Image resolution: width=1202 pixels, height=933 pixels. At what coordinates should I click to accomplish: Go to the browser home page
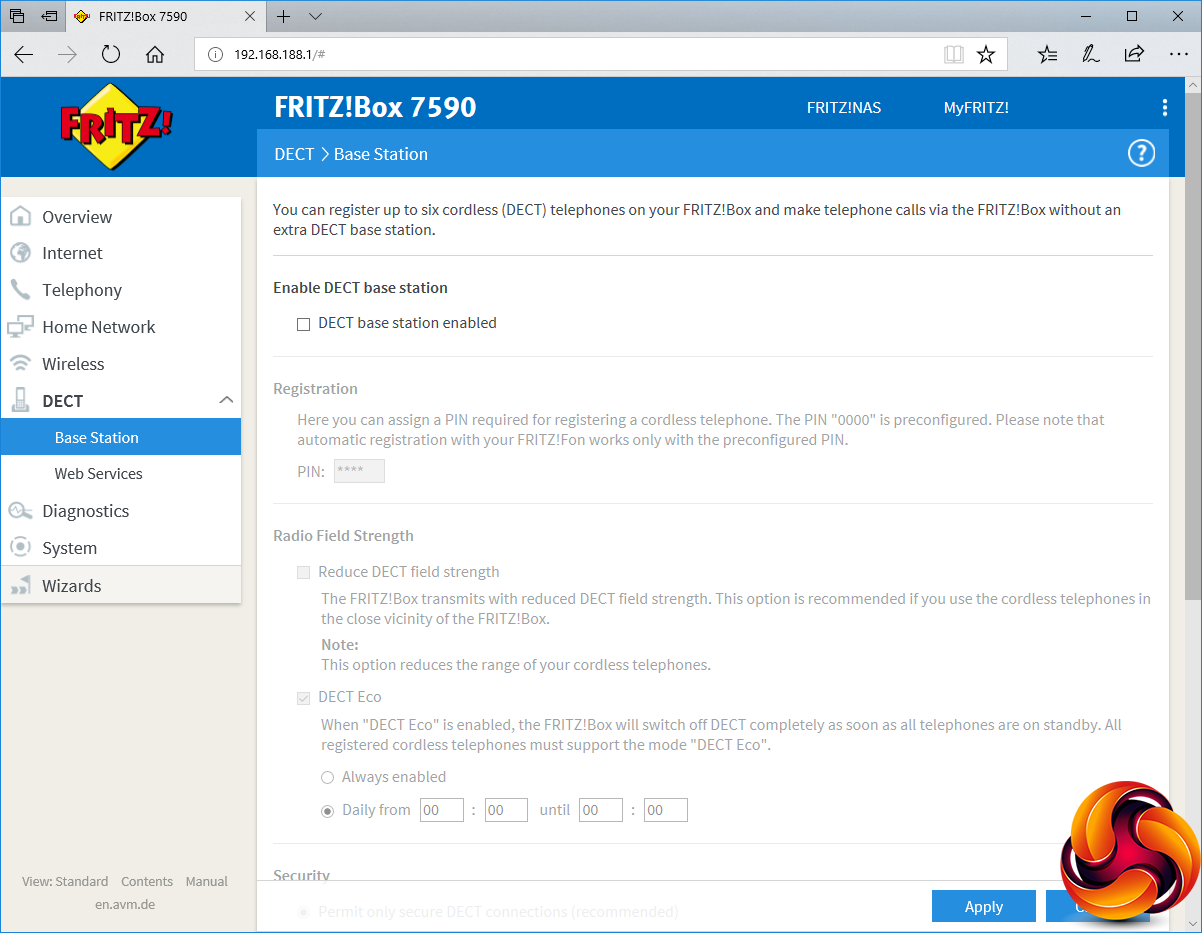[x=155, y=55]
